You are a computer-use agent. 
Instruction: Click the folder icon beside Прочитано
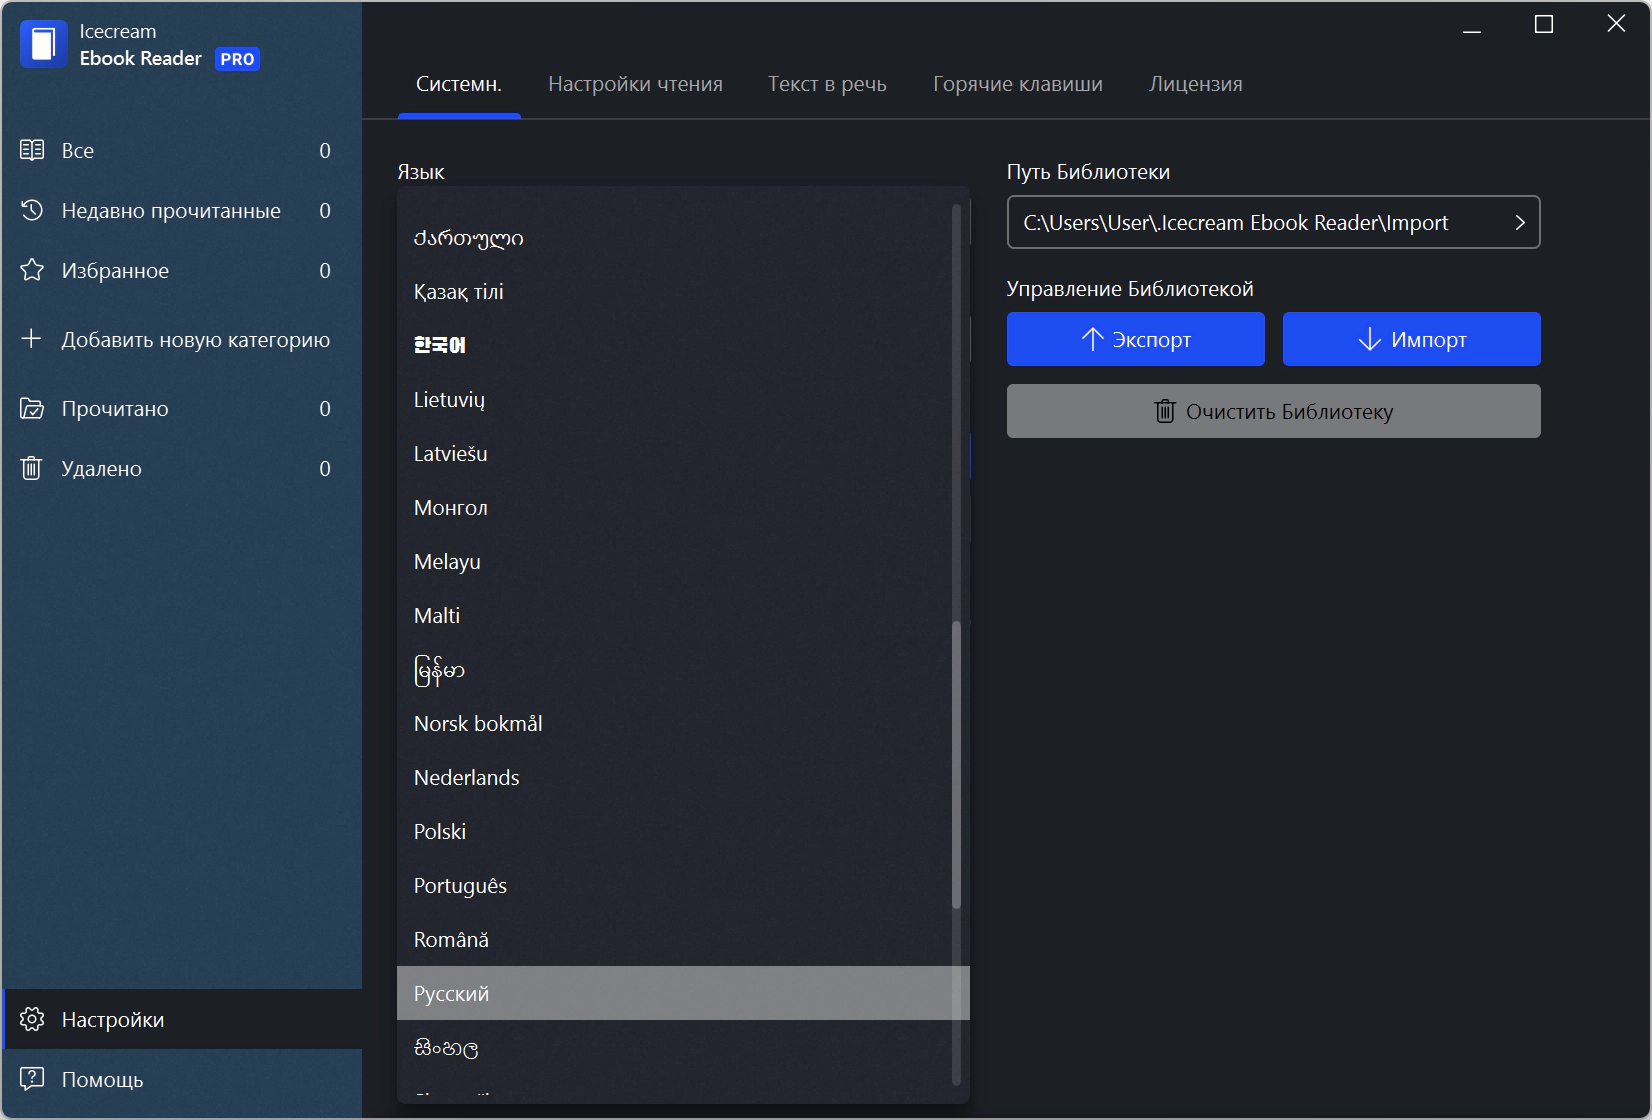tap(32, 408)
